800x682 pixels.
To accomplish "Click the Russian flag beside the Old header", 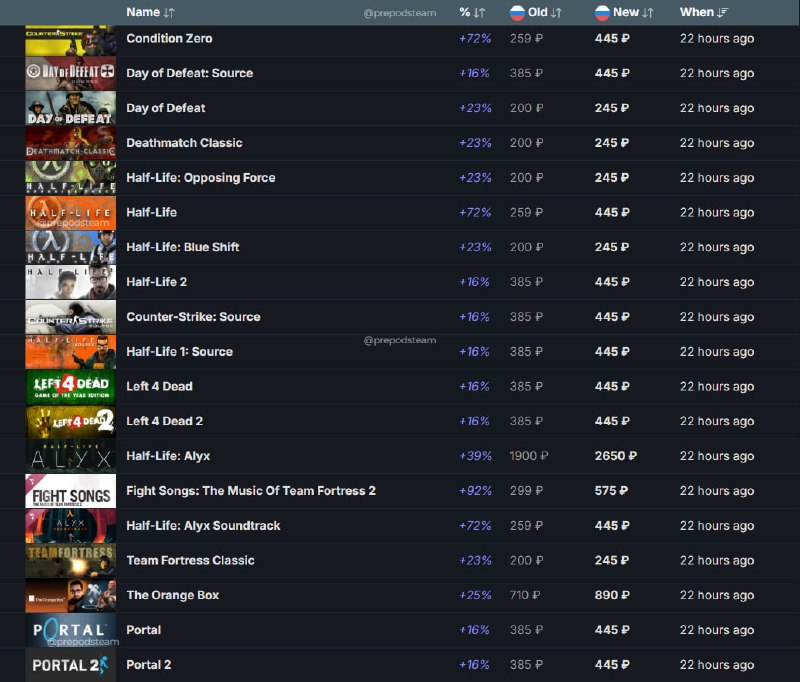I will [x=517, y=13].
